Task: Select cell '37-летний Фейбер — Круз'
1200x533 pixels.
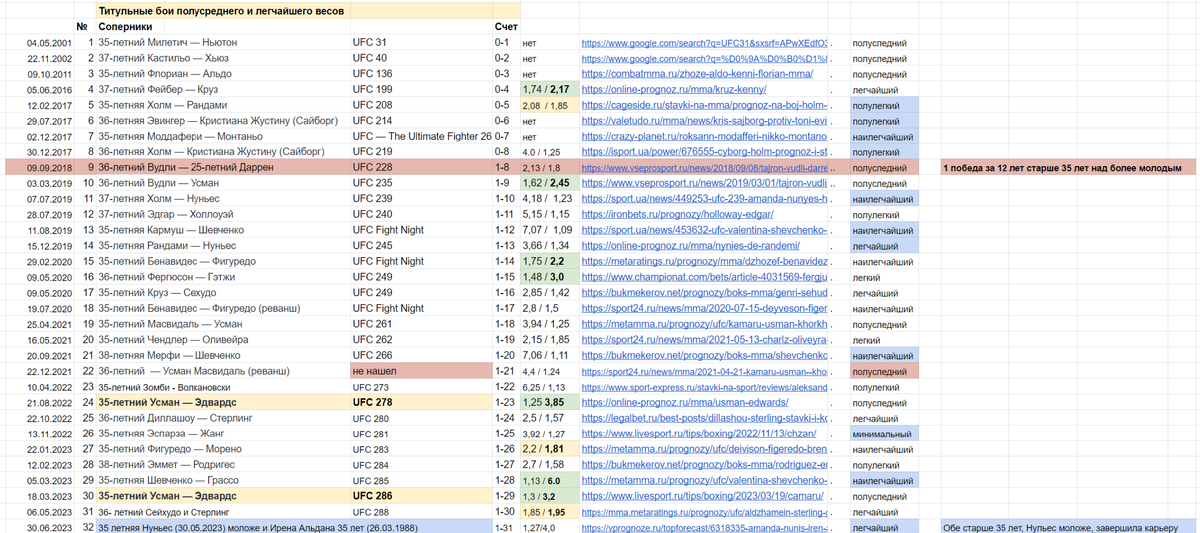Action: (x=223, y=90)
